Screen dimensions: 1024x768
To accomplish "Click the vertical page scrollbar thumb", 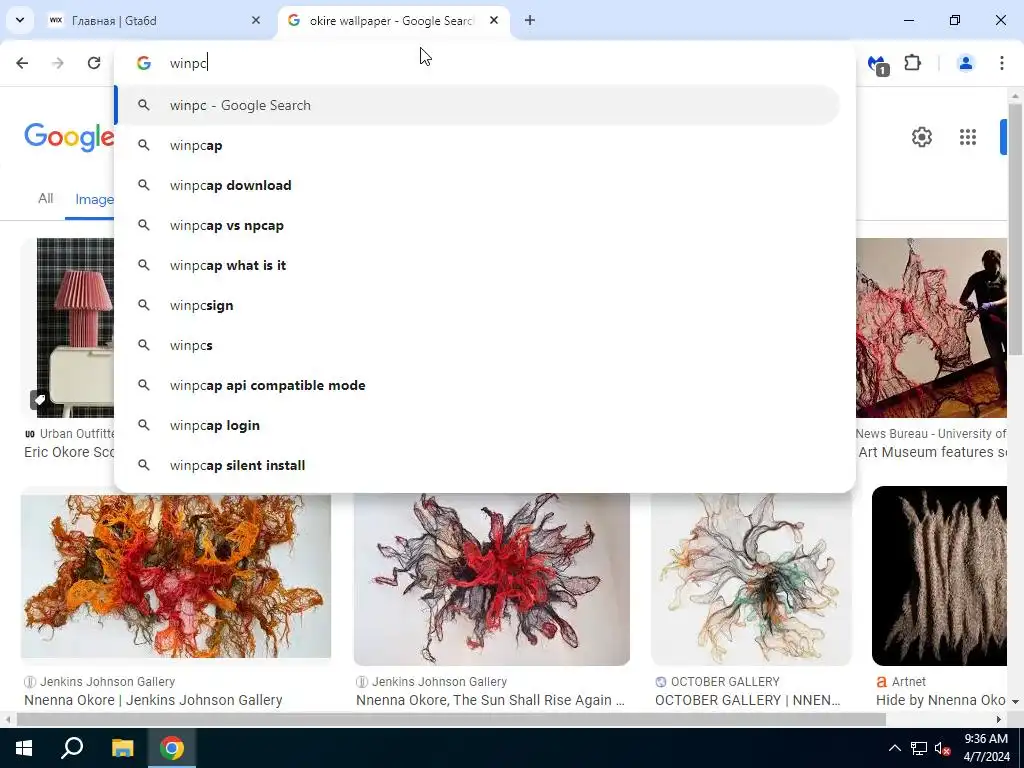I will (1015, 229).
